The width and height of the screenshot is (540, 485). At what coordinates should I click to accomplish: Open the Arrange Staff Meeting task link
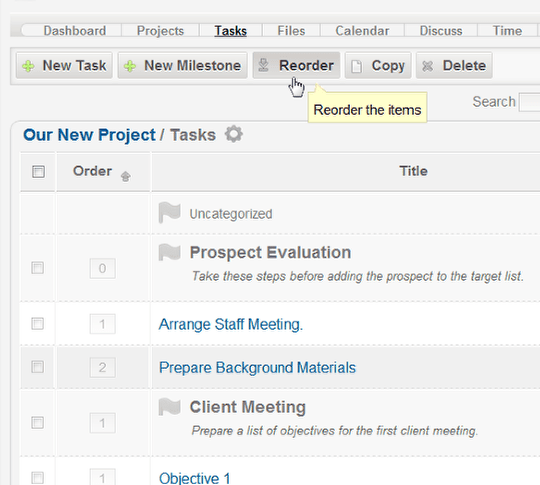click(x=231, y=324)
